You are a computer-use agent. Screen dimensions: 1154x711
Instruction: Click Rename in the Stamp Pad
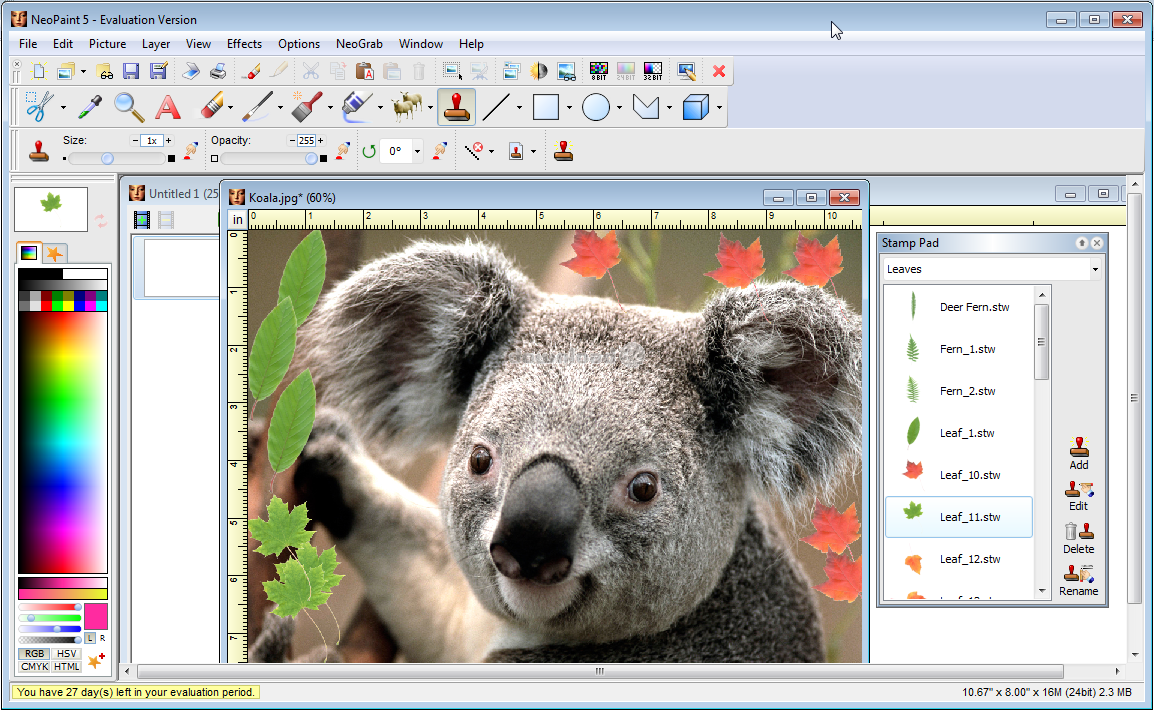pos(1079,580)
